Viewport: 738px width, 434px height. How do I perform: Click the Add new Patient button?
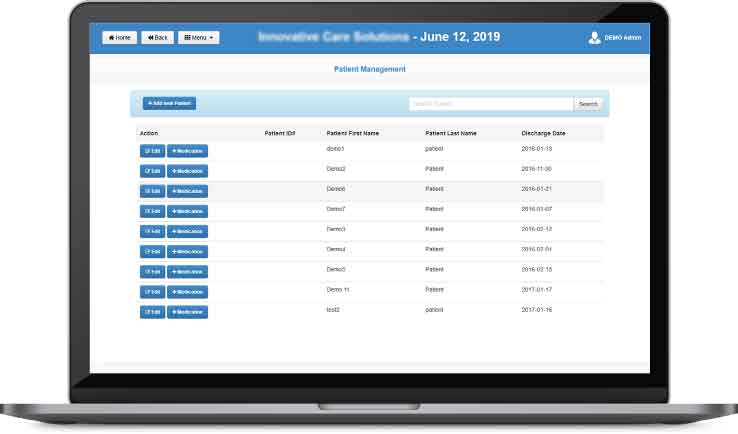click(x=169, y=103)
